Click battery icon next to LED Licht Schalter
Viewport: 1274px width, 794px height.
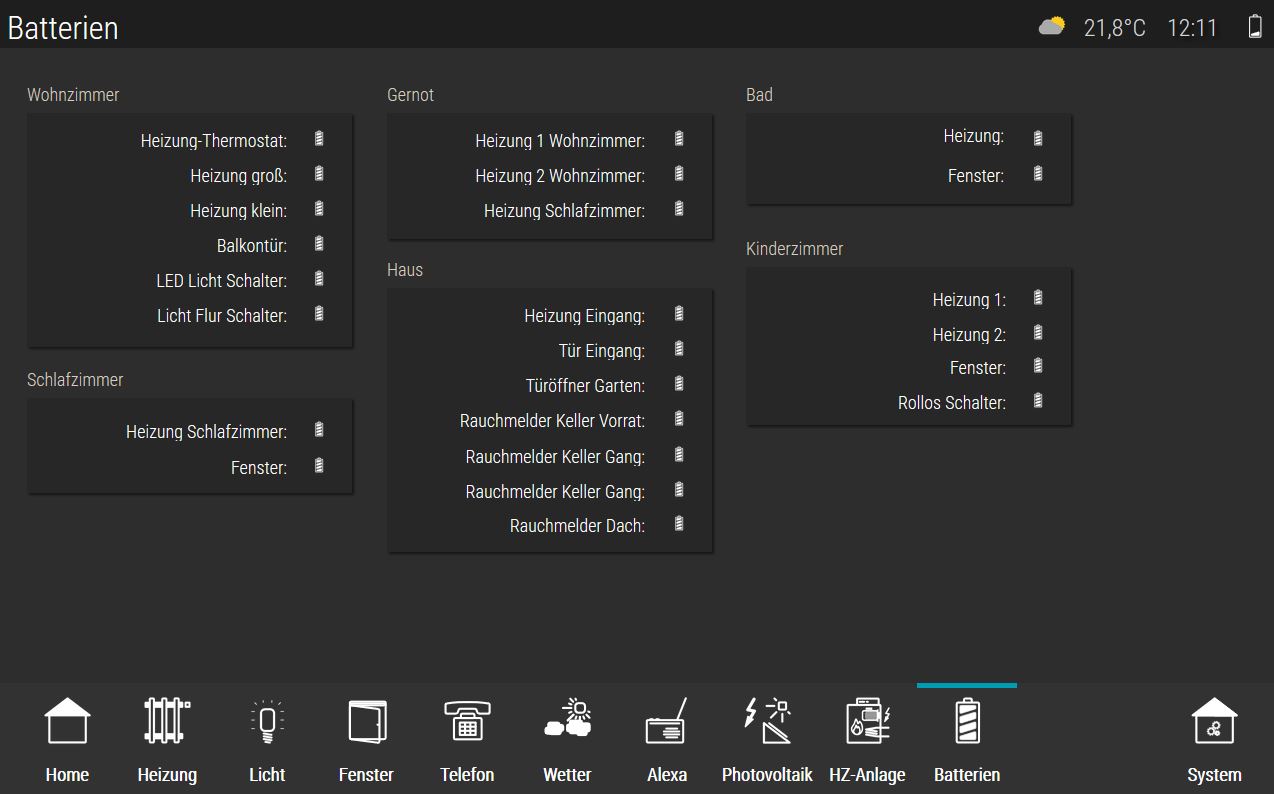pyautogui.click(x=319, y=278)
